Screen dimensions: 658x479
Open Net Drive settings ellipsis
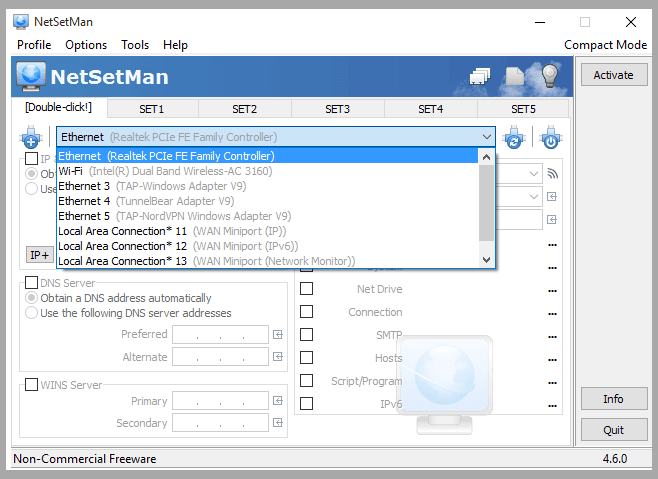point(552,291)
